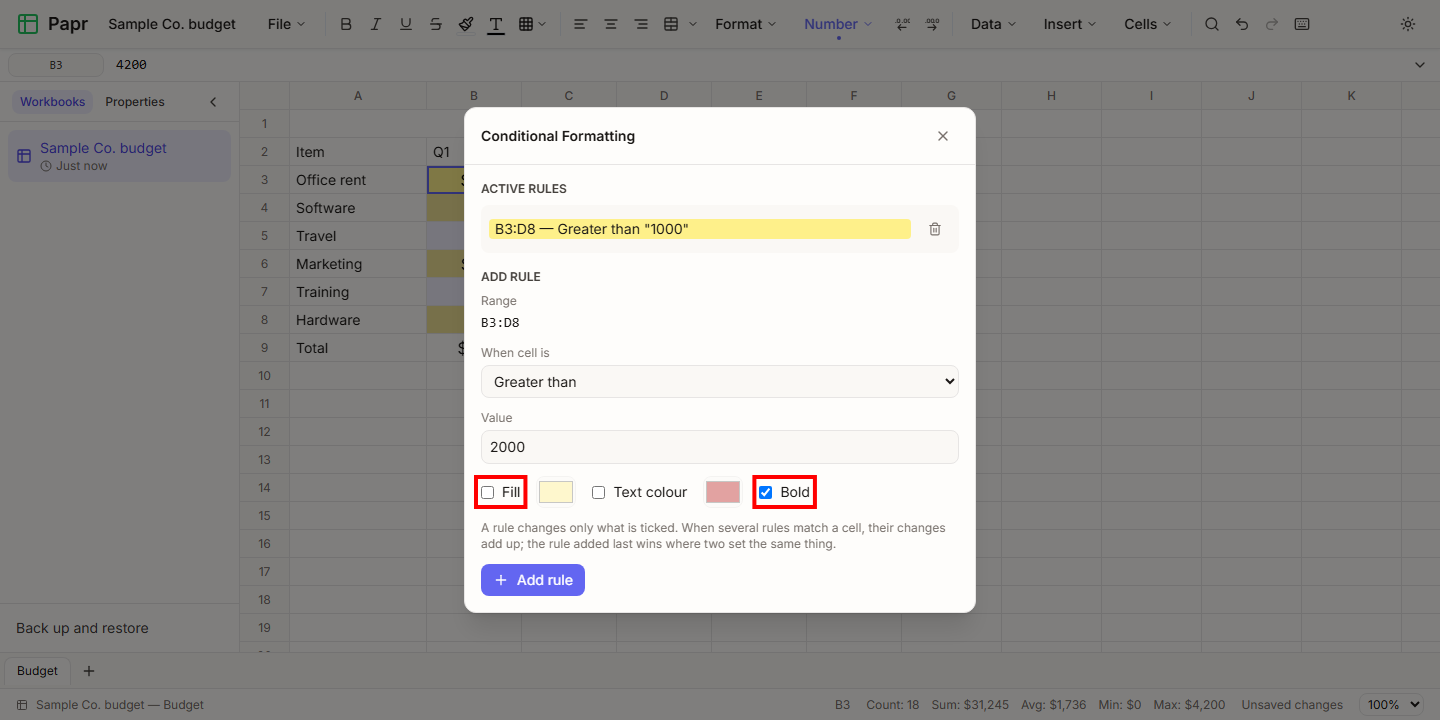Tick the Text colour checkbox
This screenshot has width=1440, height=720.
pyautogui.click(x=598, y=492)
